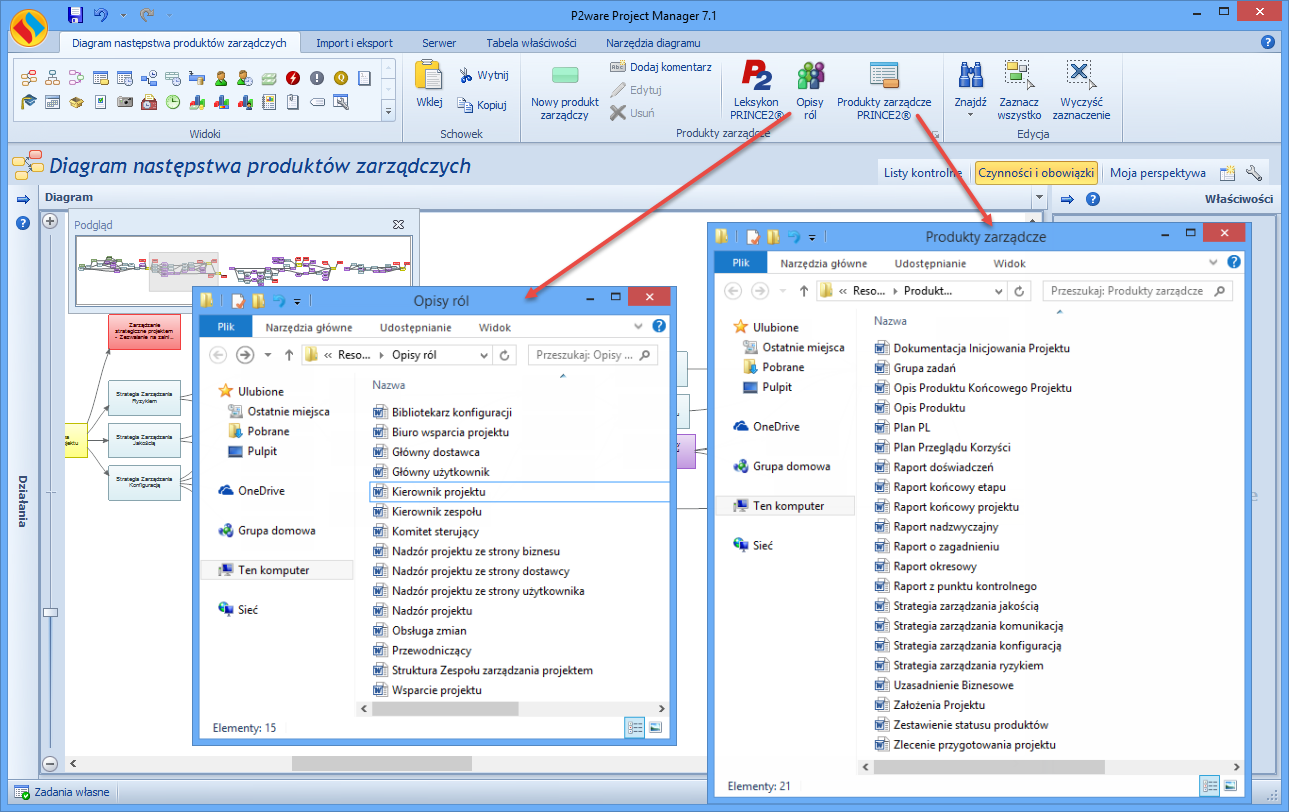The image size is (1289, 812).
Task: Open the green clock view icon
Action: [173, 102]
